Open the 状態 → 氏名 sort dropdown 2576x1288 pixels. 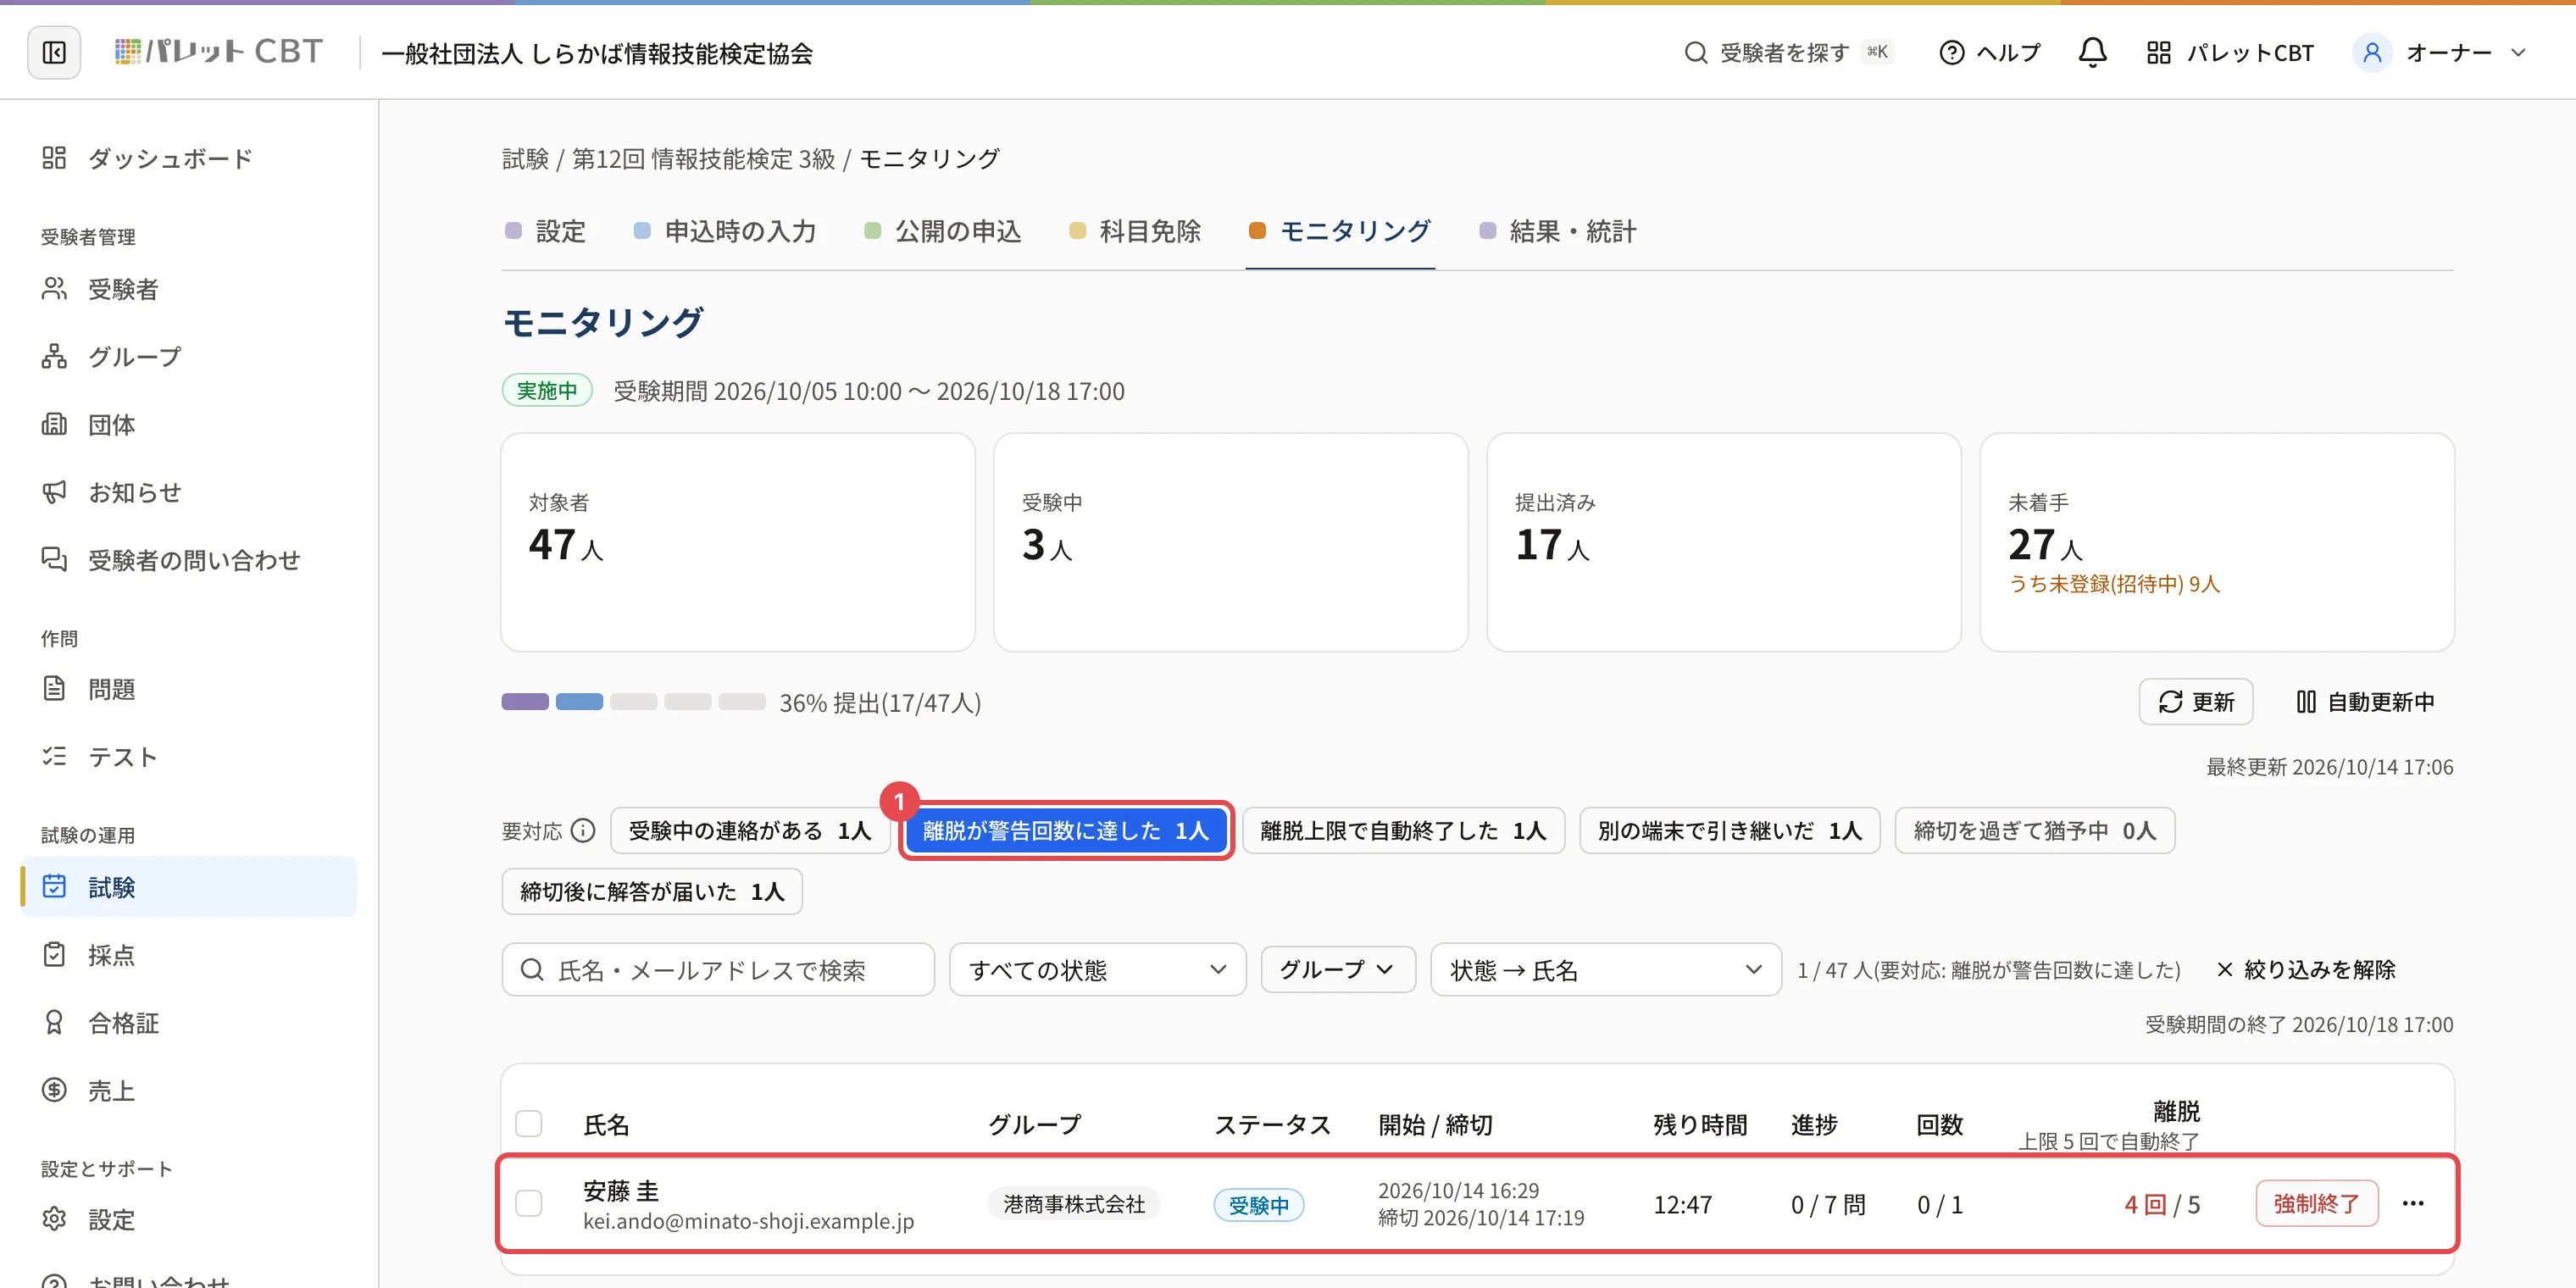tap(1605, 969)
